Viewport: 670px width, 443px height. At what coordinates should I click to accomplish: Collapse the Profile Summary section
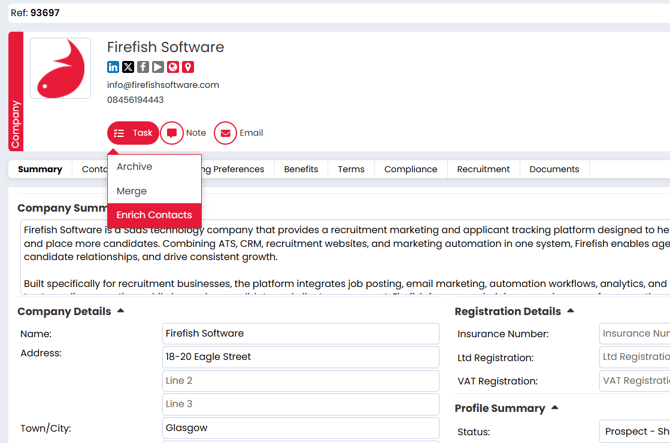coord(555,408)
